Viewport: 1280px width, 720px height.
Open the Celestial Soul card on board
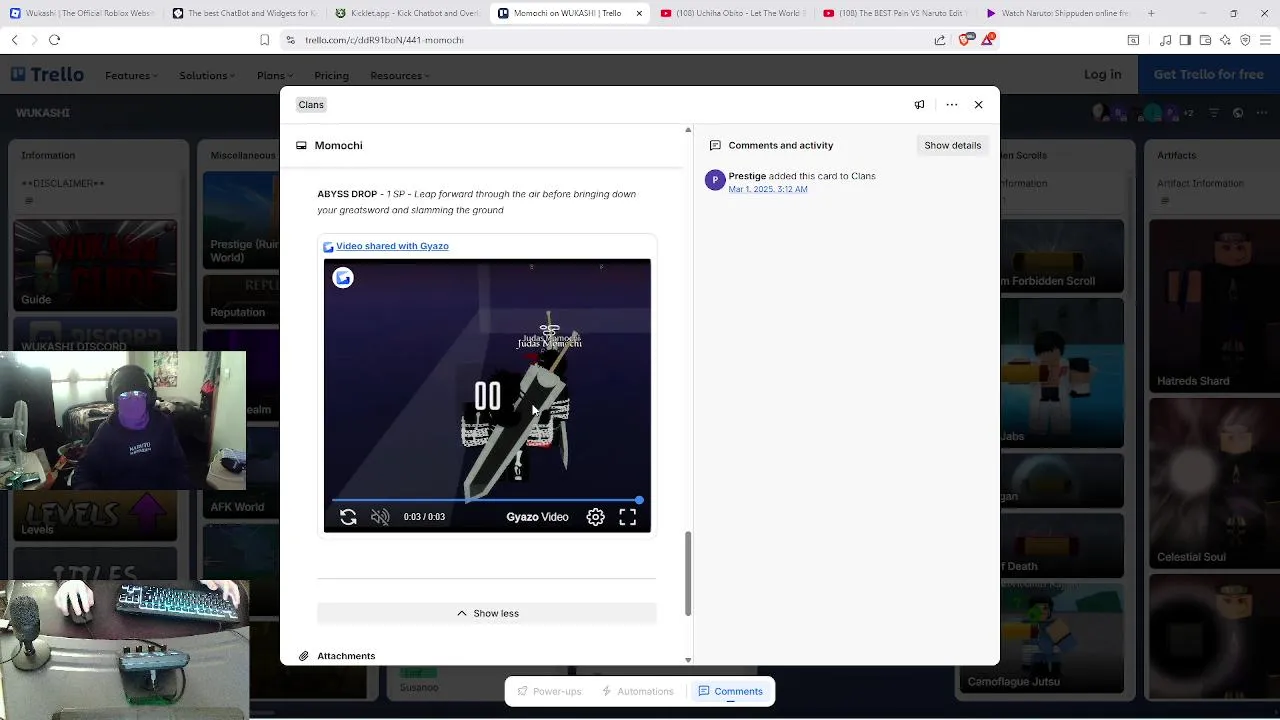tap(1212, 483)
